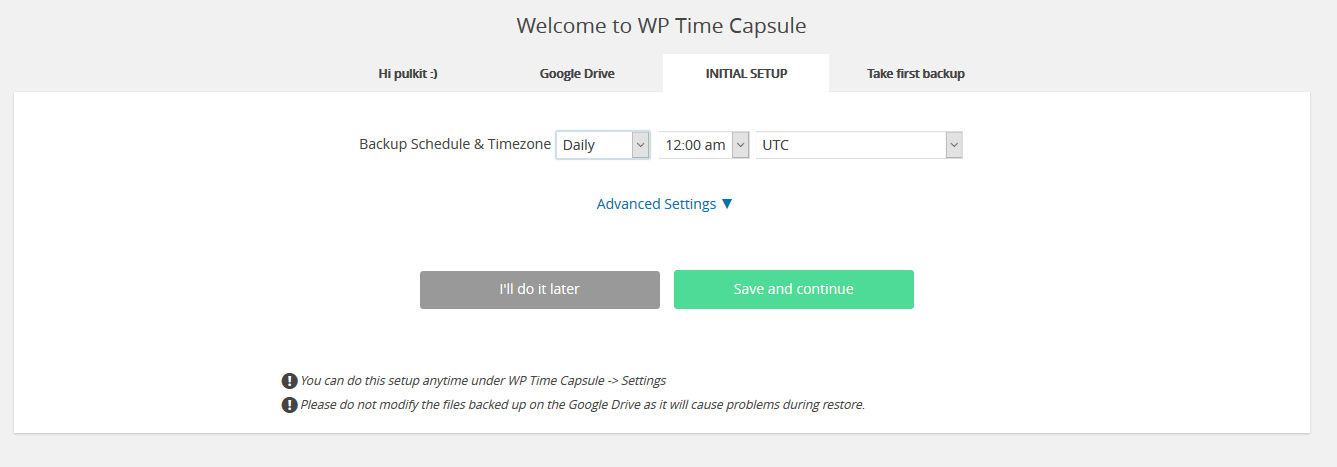The height and width of the screenshot is (467, 1337).
Task: Open the UTC timezone dropdown
Action: click(850, 145)
